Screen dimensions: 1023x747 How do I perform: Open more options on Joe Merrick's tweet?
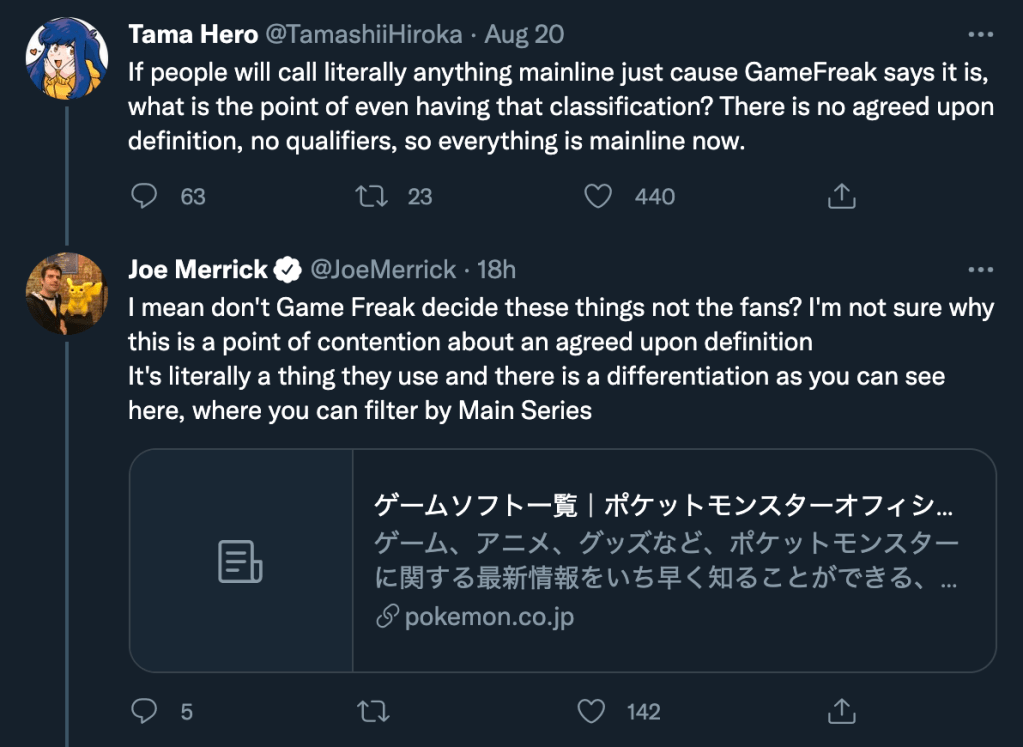tap(981, 269)
